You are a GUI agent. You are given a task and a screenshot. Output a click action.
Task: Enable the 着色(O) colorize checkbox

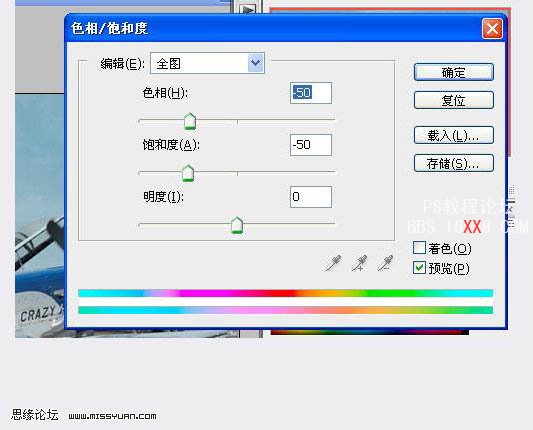click(x=419, y=248)
